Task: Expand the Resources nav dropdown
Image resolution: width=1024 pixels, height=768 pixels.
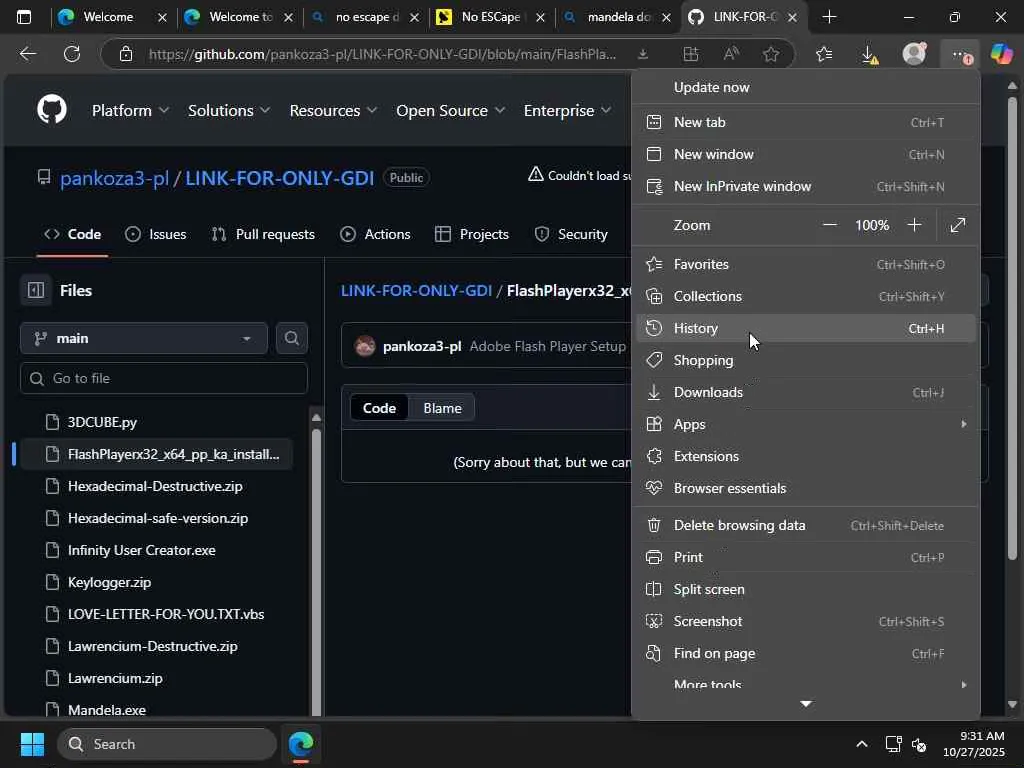Action: pos(333,110)
